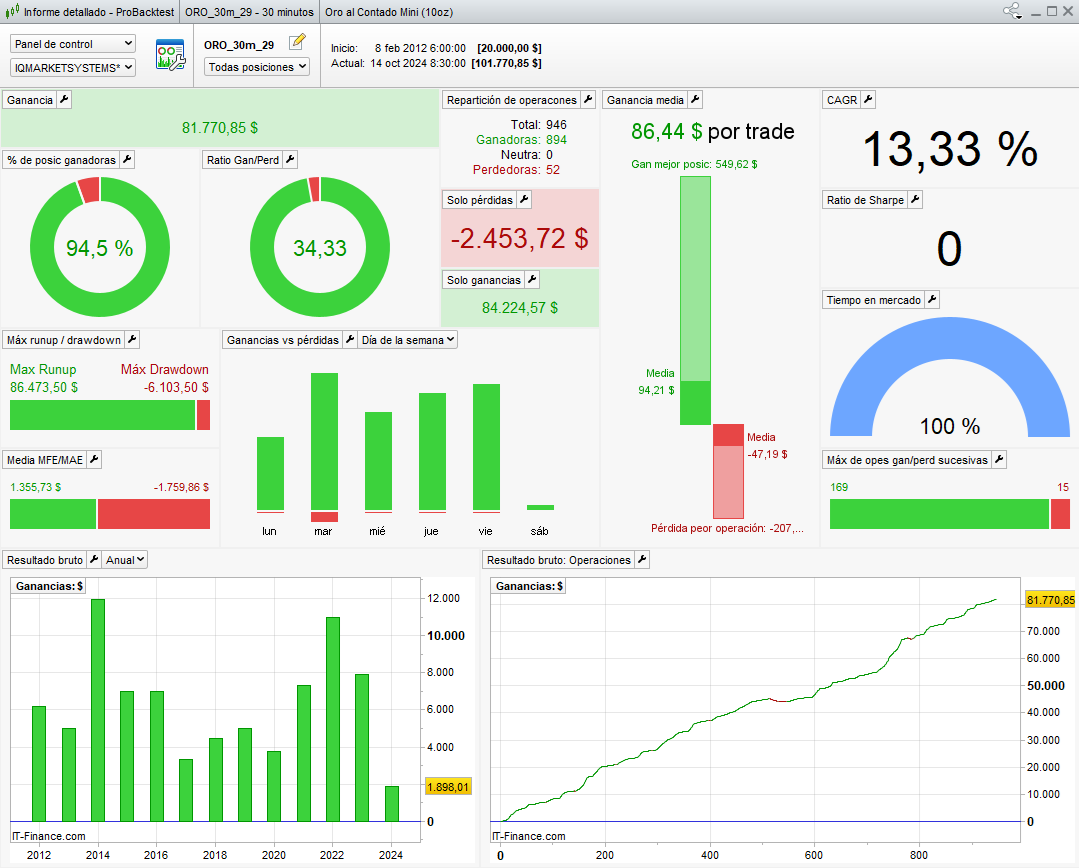Click the Tiempo en mercado label
1079x868 pixels.
click(x=873, y=299)
